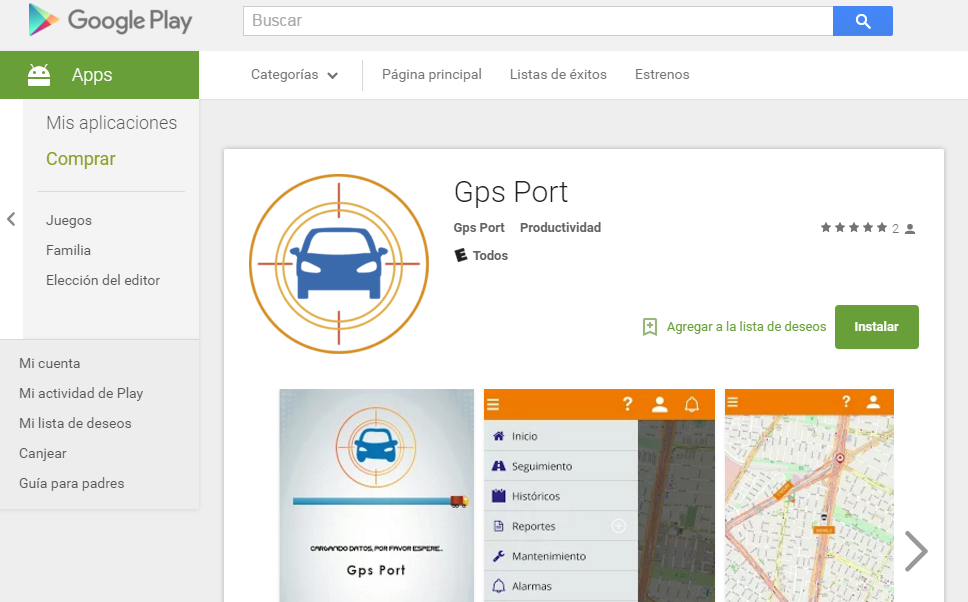Type in the Buscar search field

tap(537, 21)
